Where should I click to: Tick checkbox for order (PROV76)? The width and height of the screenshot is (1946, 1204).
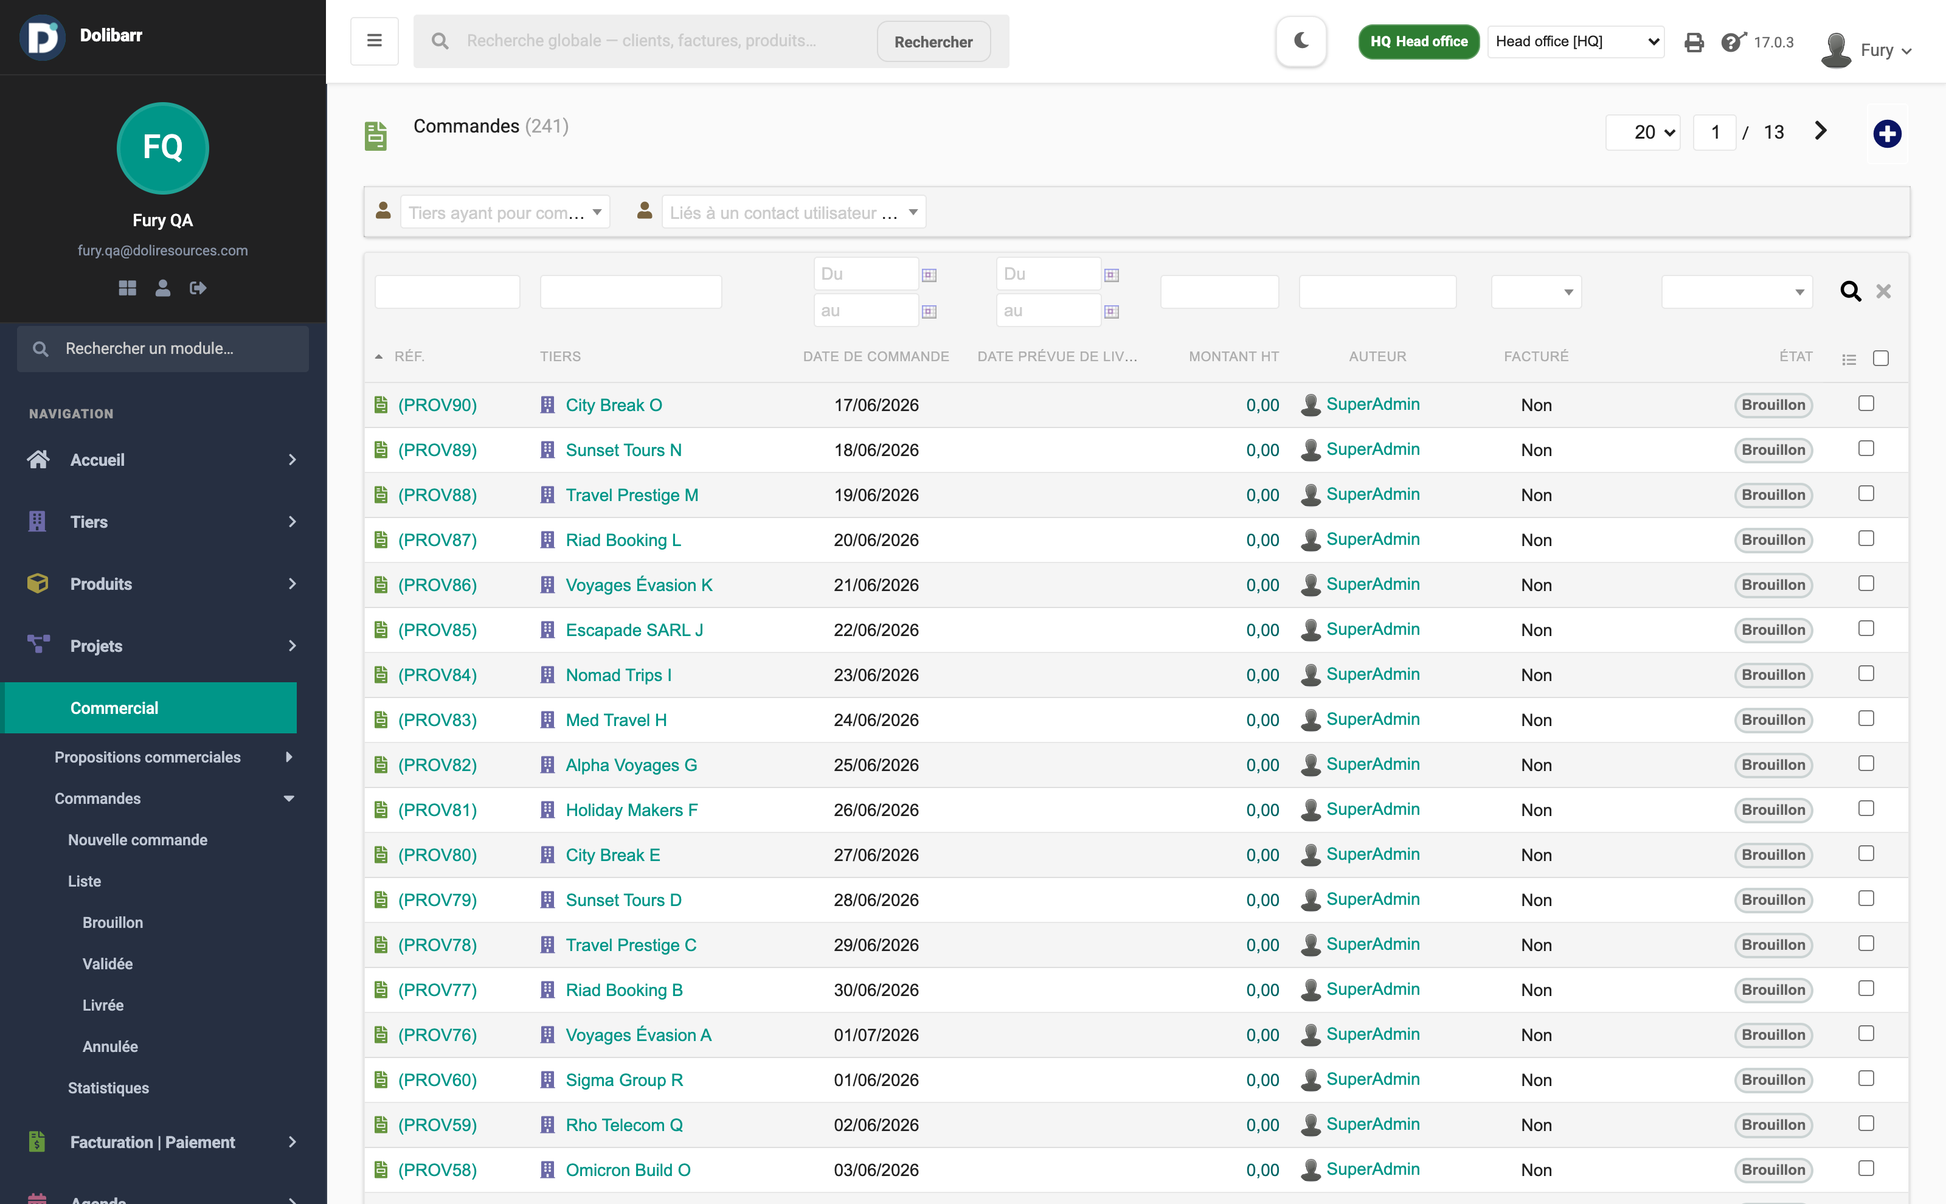(1866, 1034)
